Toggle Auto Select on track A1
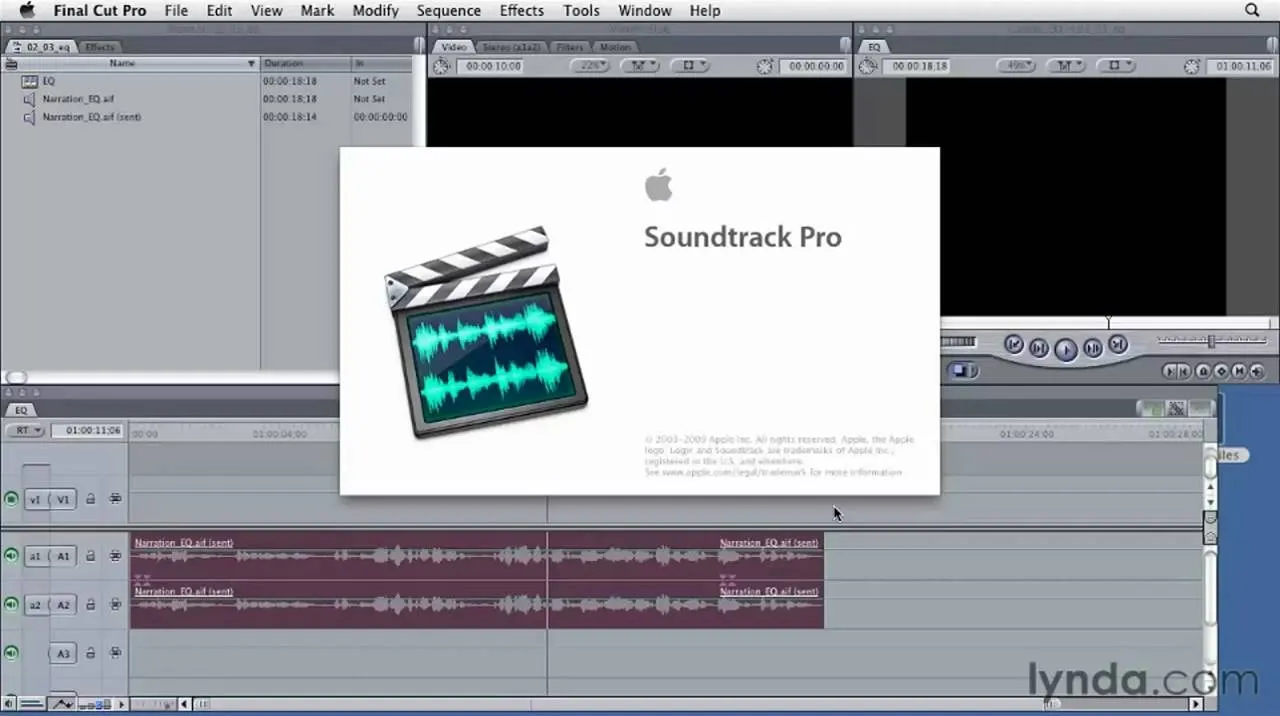Screen dimensions: 1280x716 tap(115, 556)
